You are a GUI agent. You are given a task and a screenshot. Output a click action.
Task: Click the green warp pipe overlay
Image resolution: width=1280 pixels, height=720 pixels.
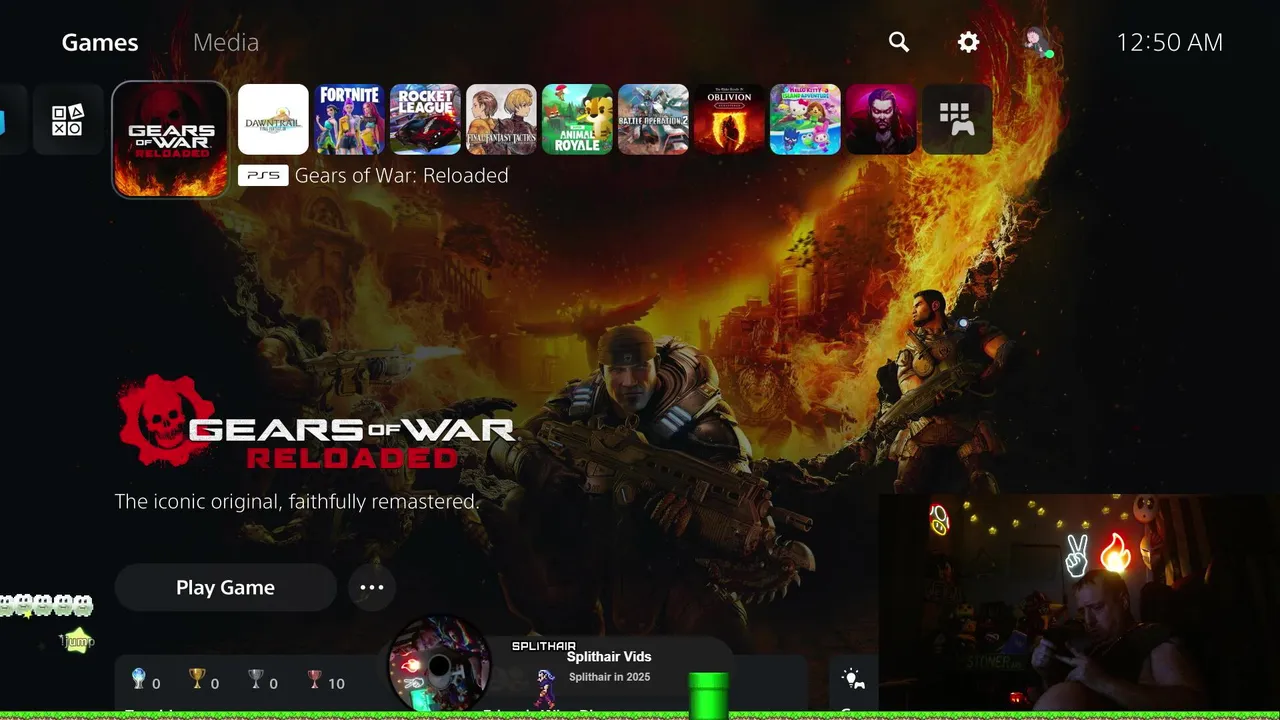709,695
